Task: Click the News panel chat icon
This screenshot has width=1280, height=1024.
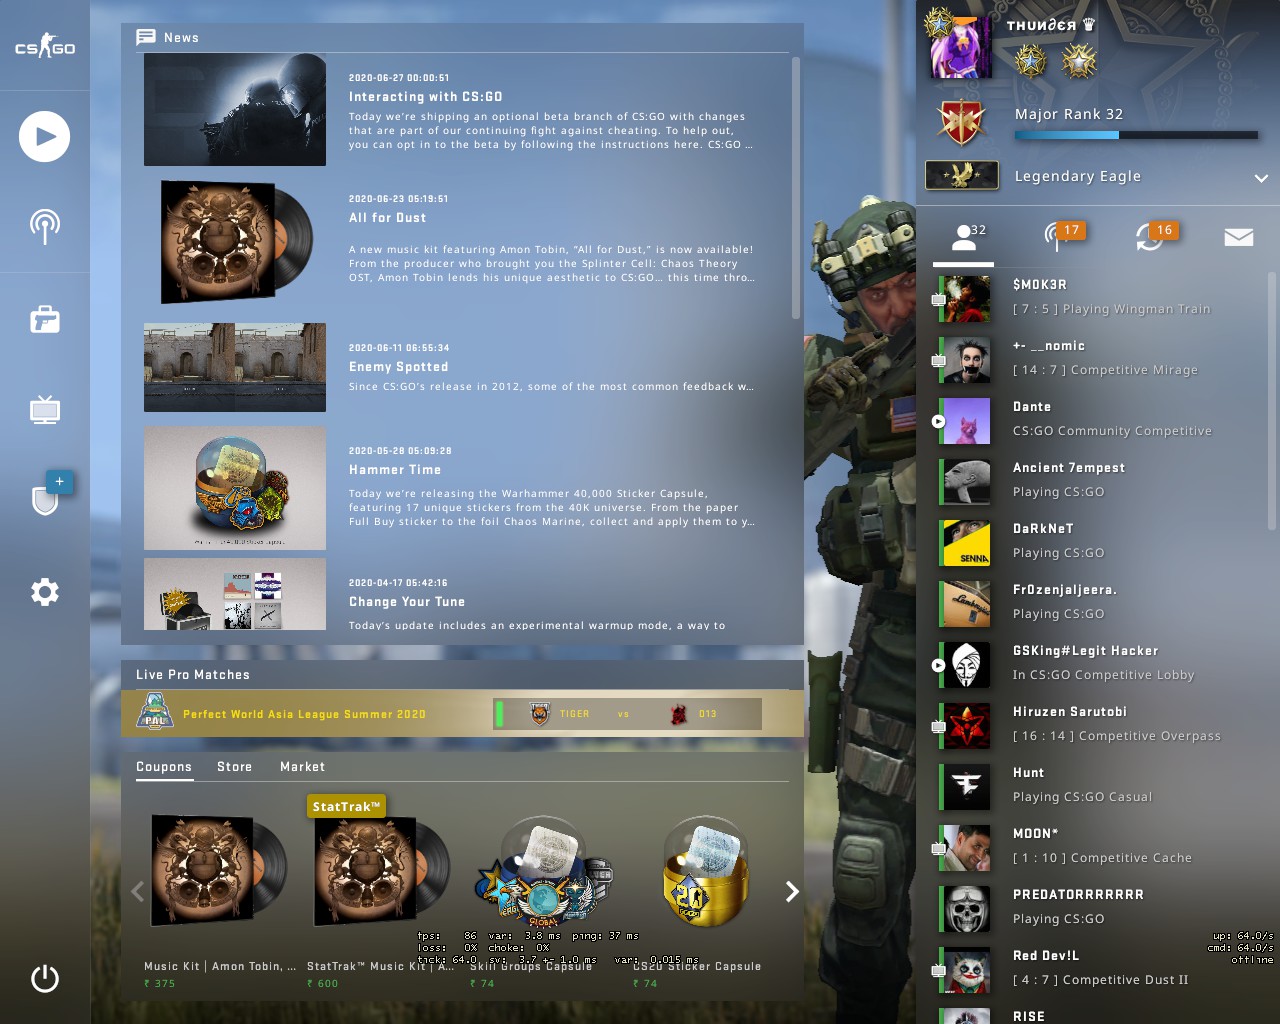Action: tap(146, 37)
